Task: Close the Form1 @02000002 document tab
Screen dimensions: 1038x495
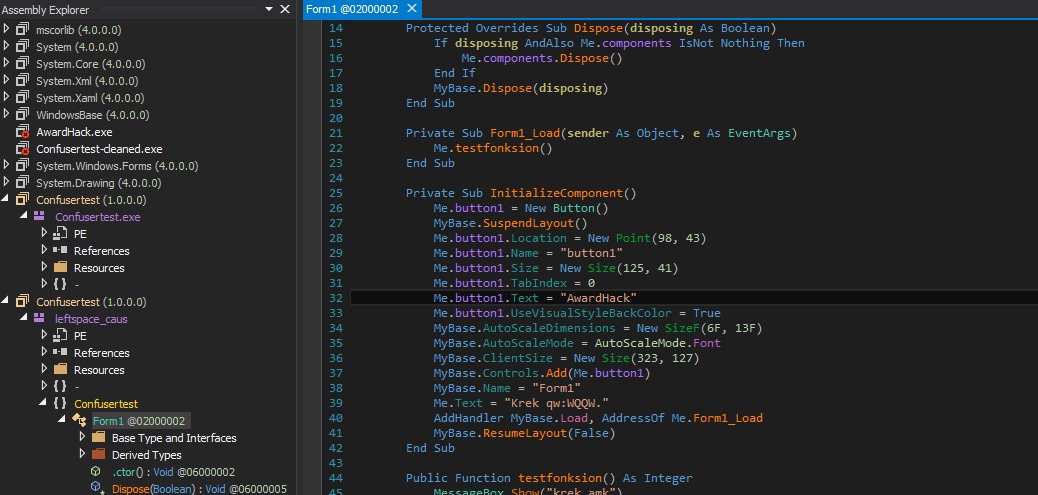Action: (411, 9)
